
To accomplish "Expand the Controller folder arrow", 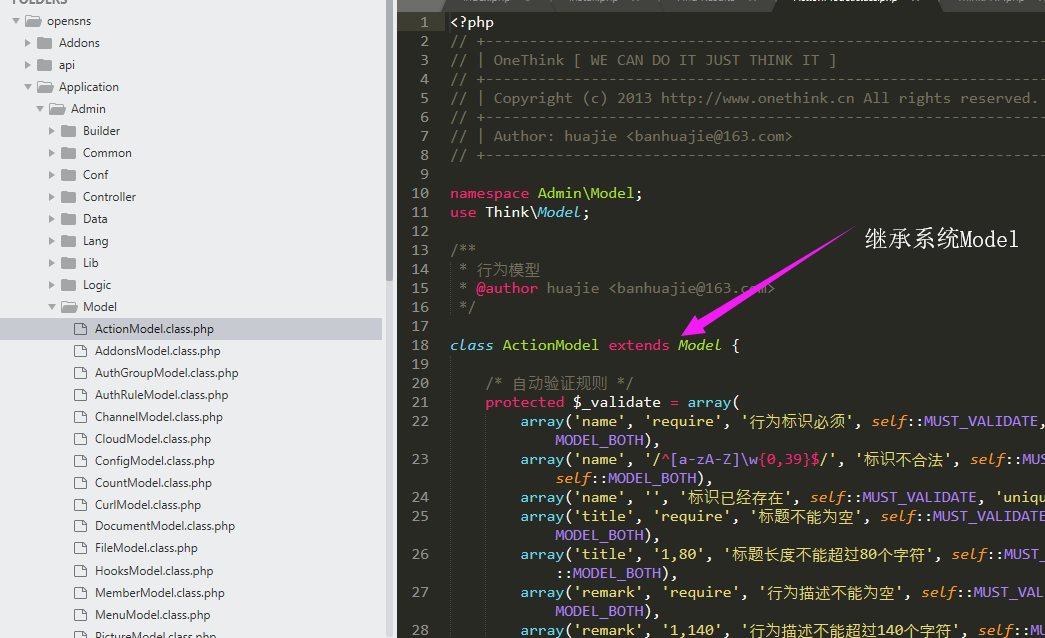I will [x=52, y=197].
